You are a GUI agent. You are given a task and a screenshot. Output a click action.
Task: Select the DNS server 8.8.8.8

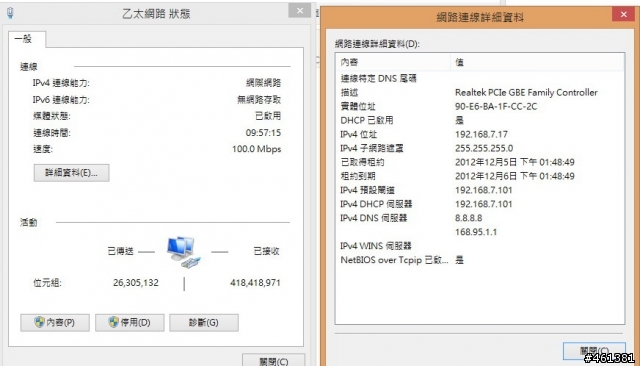[x=469, y=218]
